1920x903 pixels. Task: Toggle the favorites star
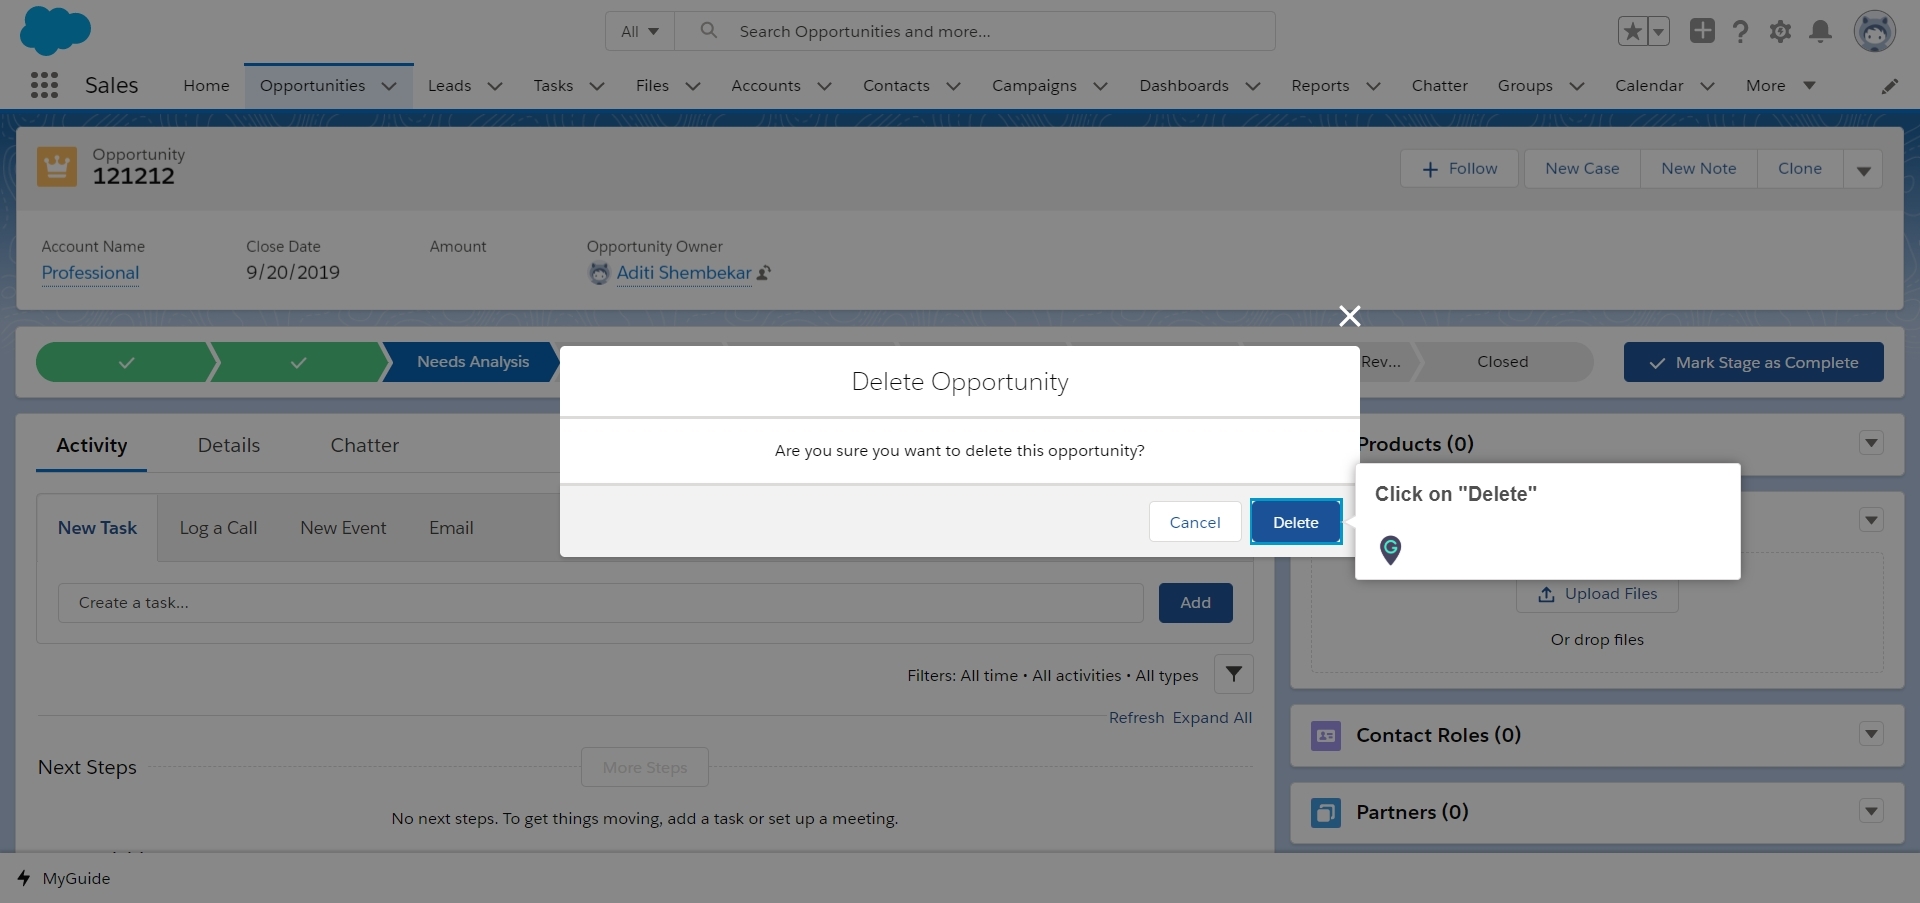tap(1632, 31)
